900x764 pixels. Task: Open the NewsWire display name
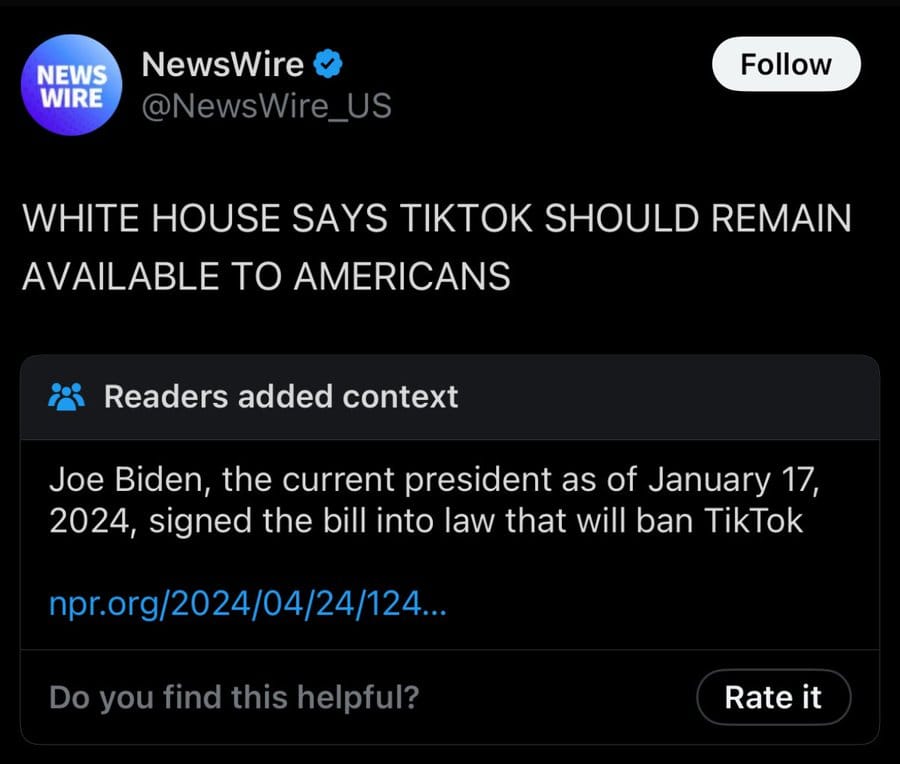coord(223,64)
